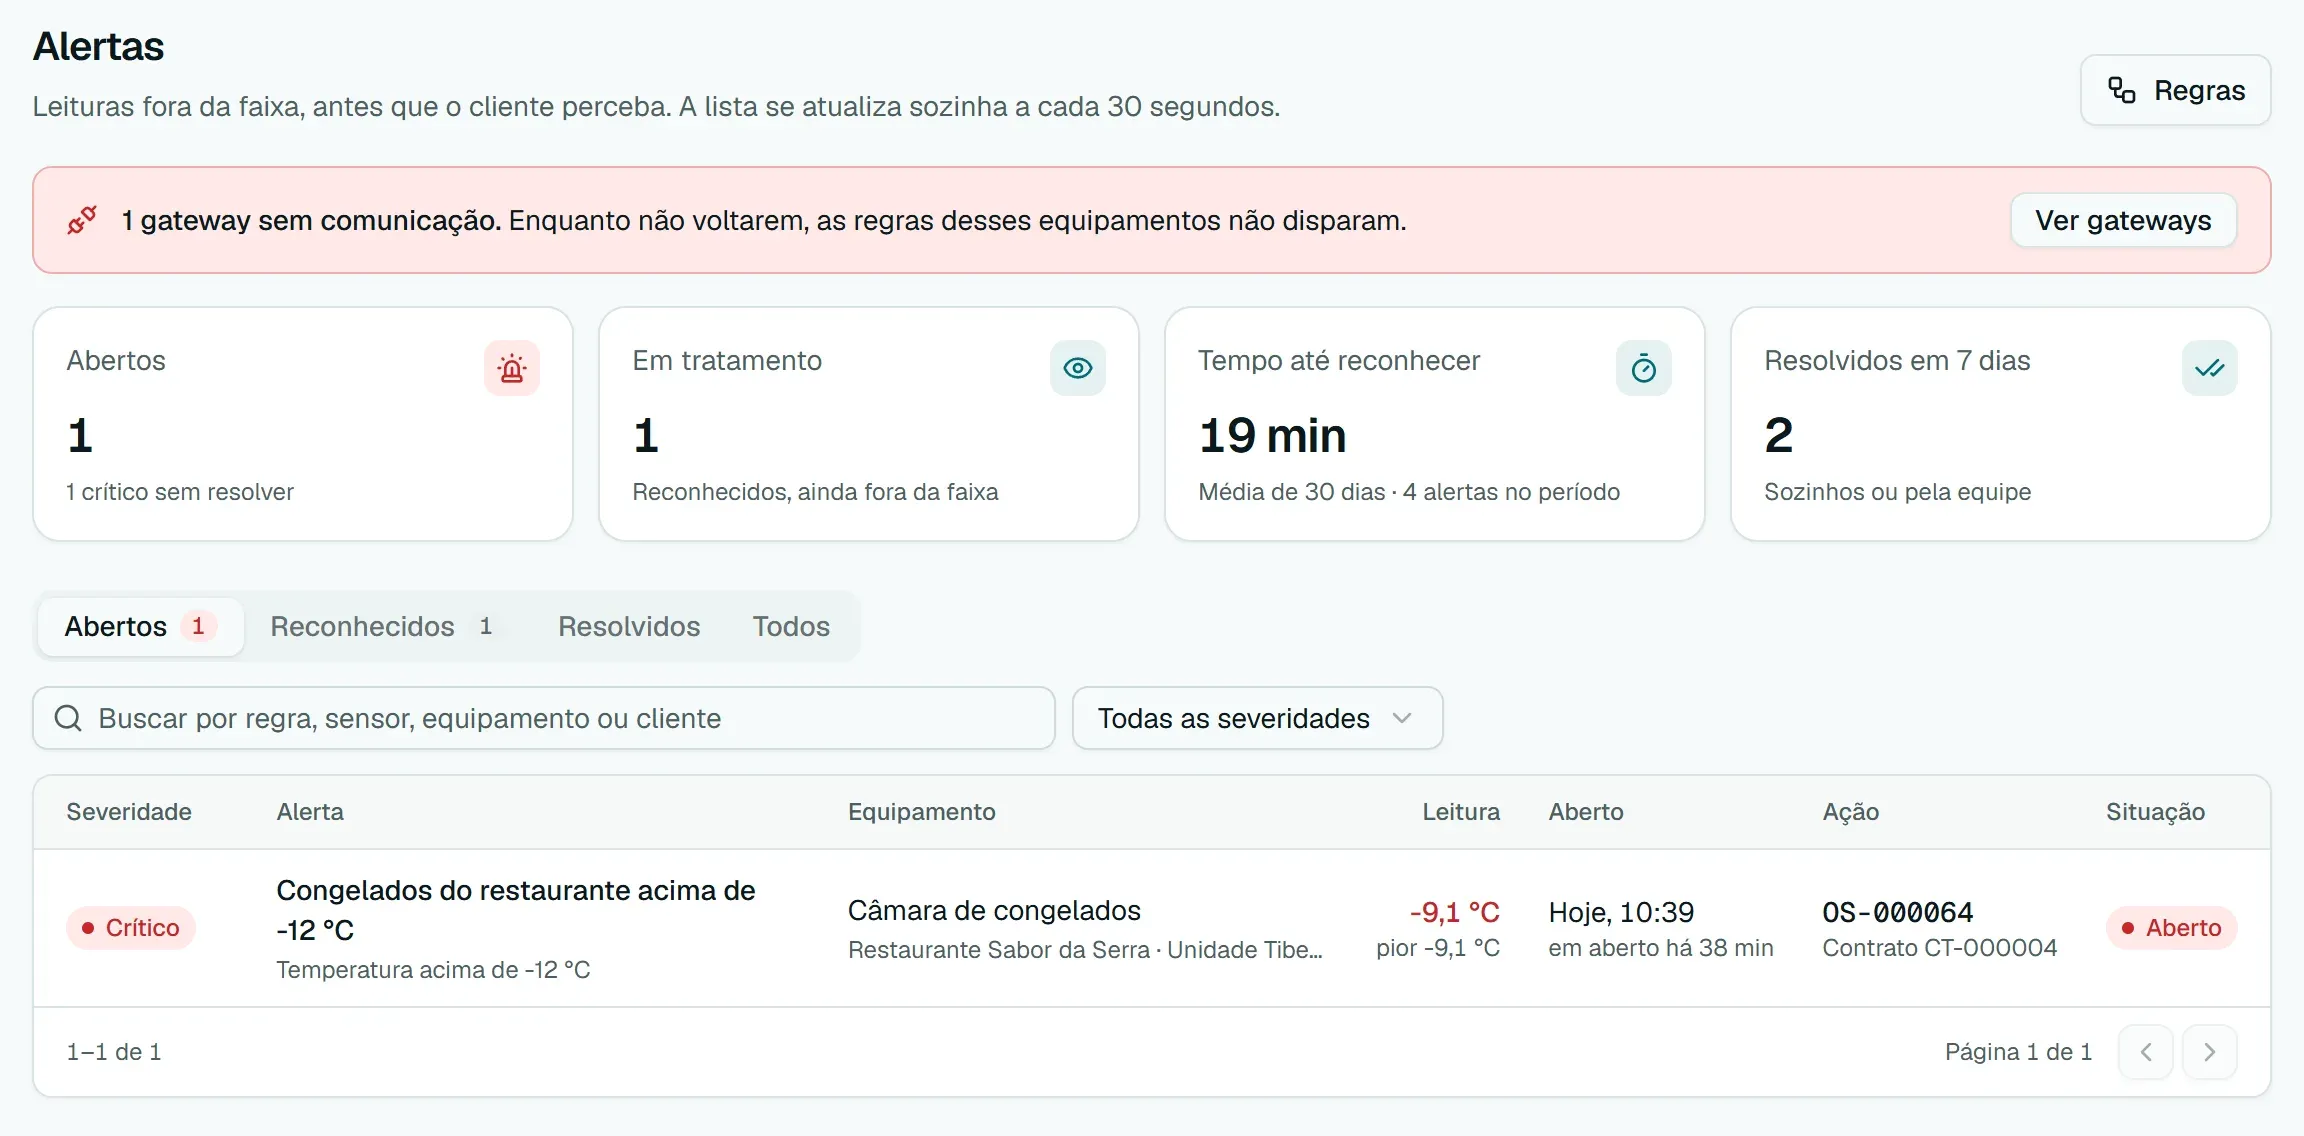This screenshot has width=2304, height=1136.
Task: Click the Leitura column header
Action: tap(1461, 812)
